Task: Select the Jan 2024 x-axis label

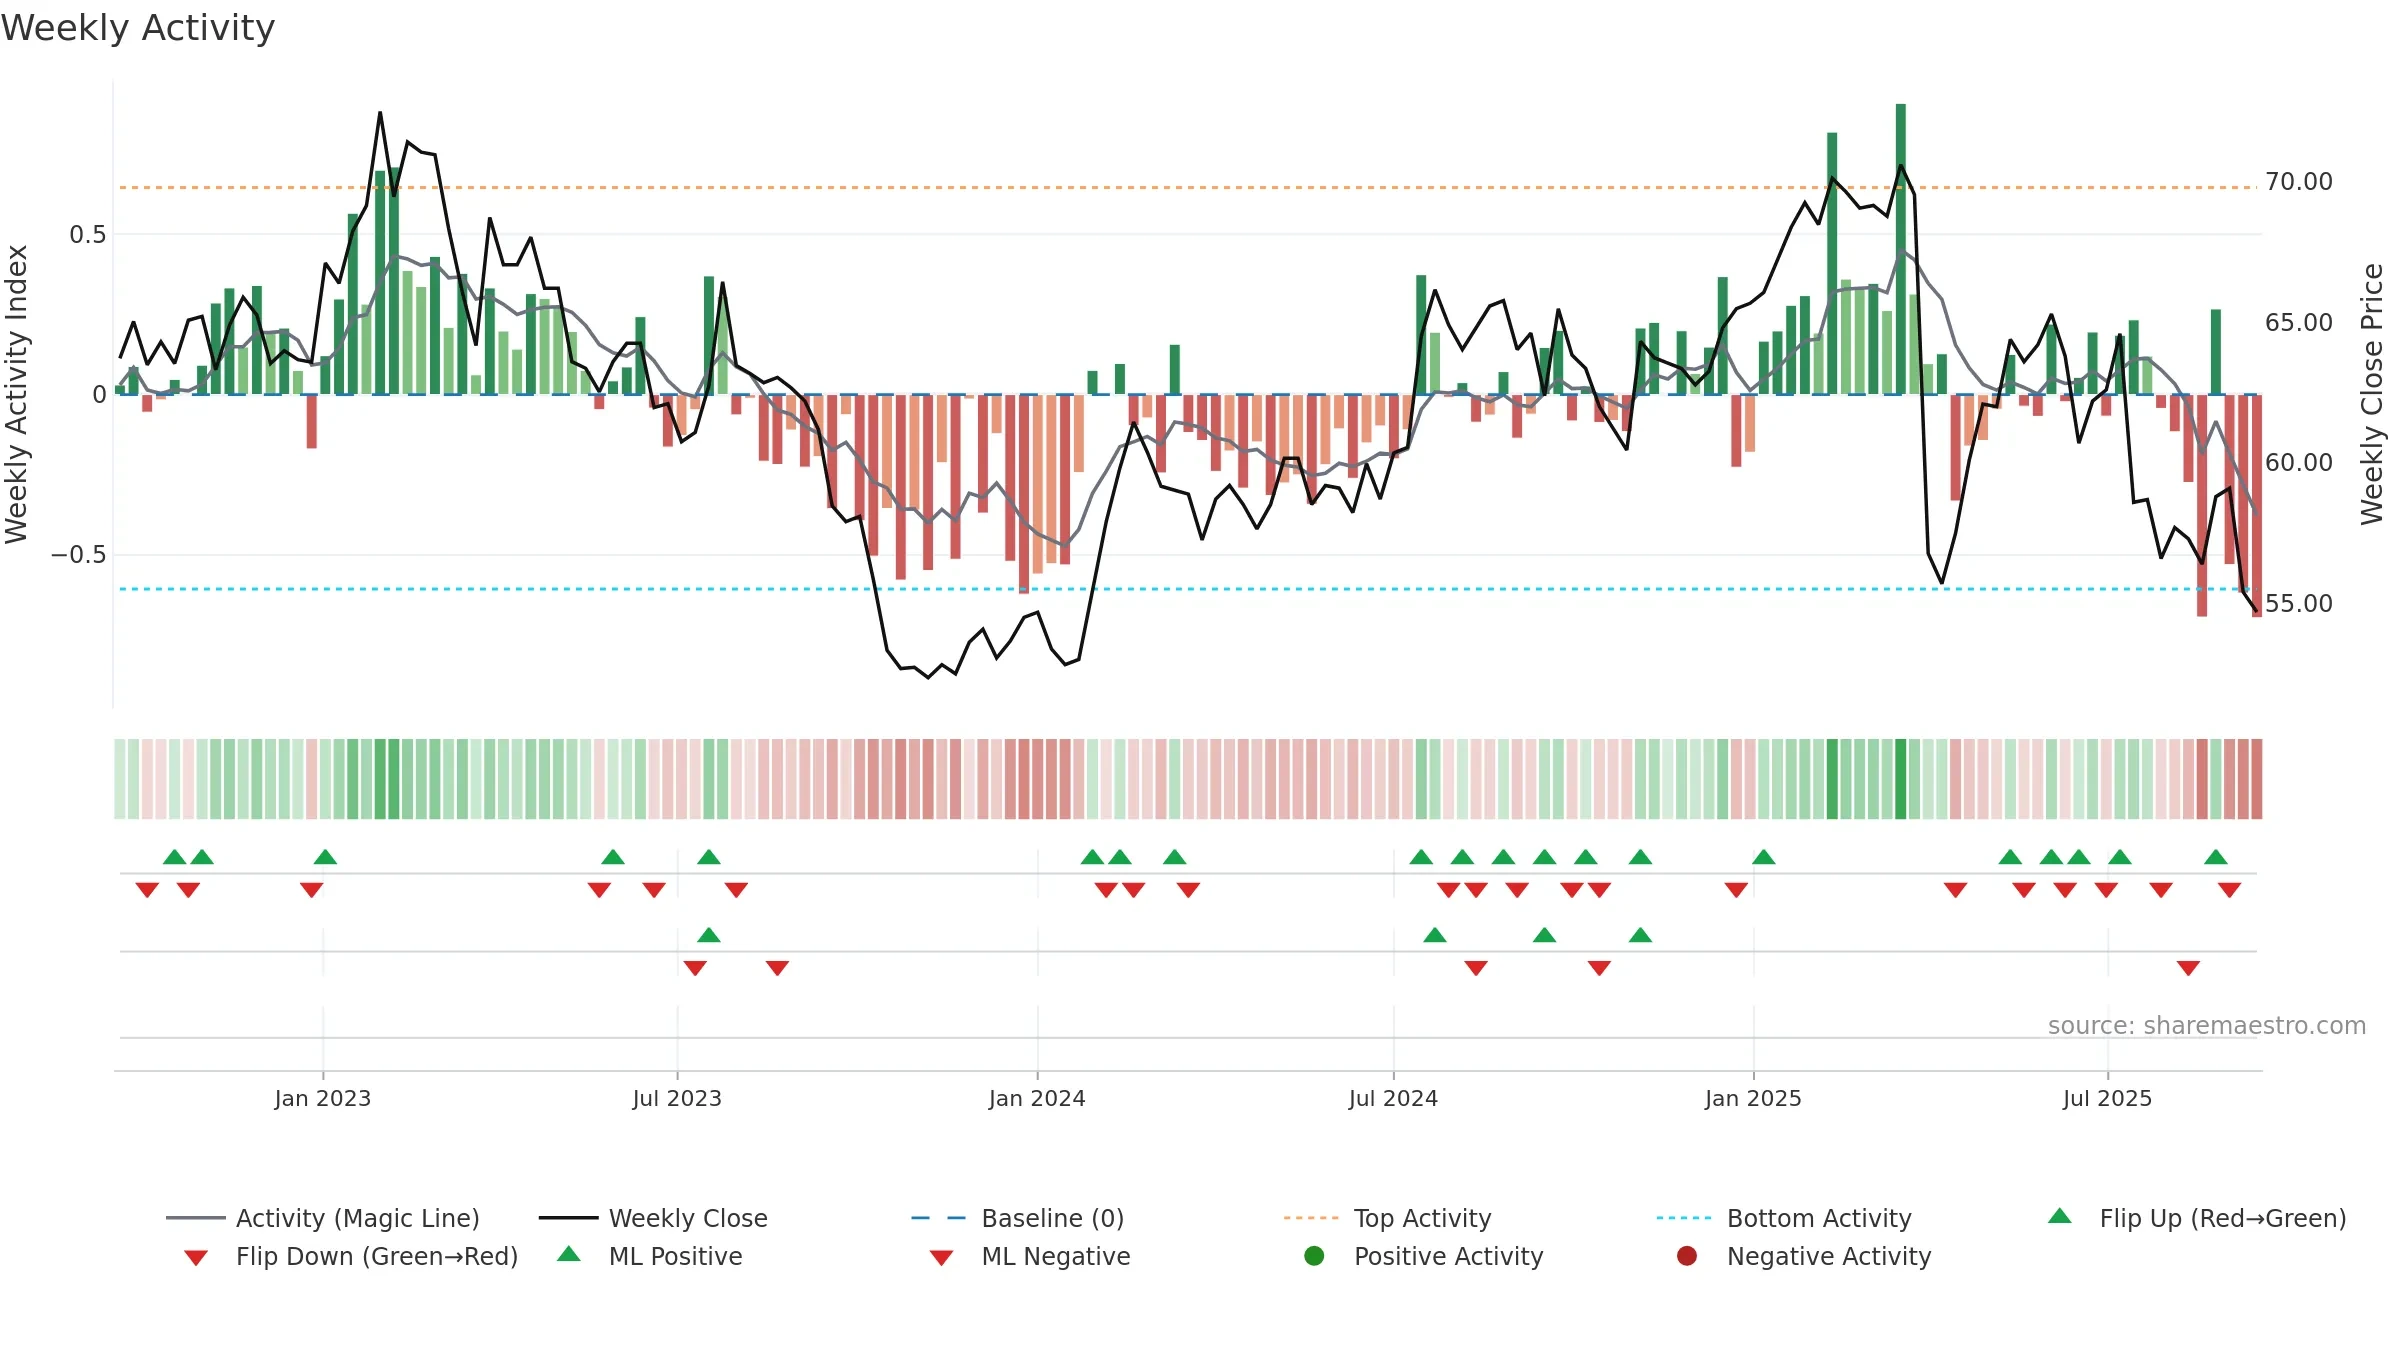Action: point(1037,1098)
